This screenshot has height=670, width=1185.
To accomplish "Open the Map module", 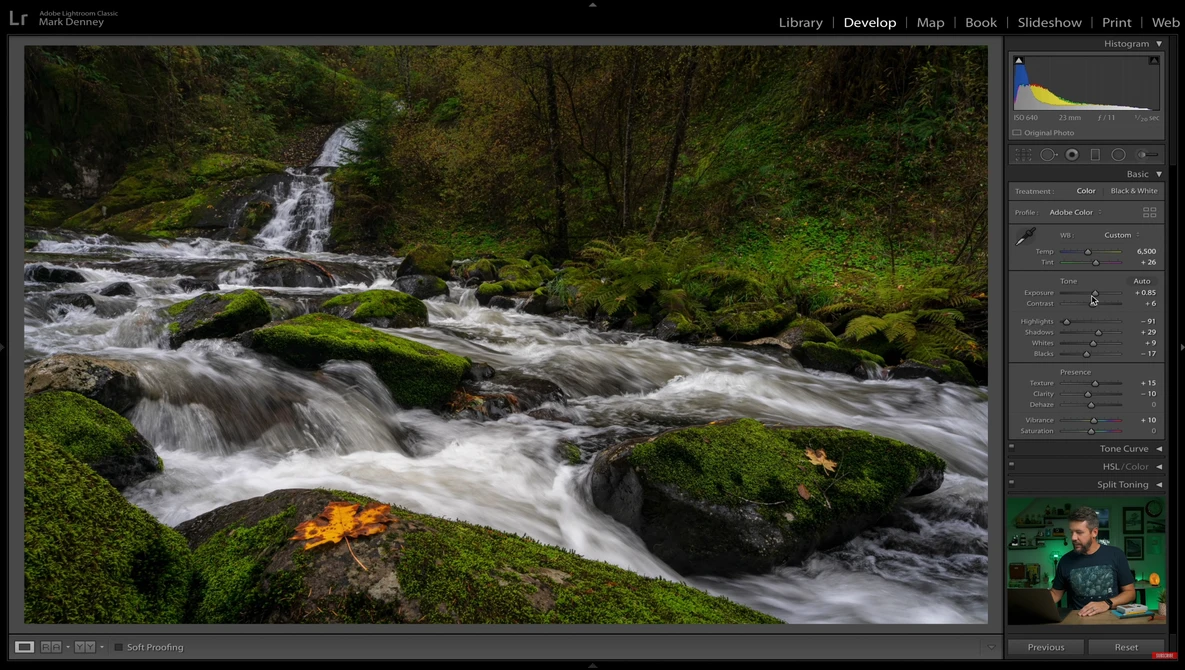I will coord(930,23).
